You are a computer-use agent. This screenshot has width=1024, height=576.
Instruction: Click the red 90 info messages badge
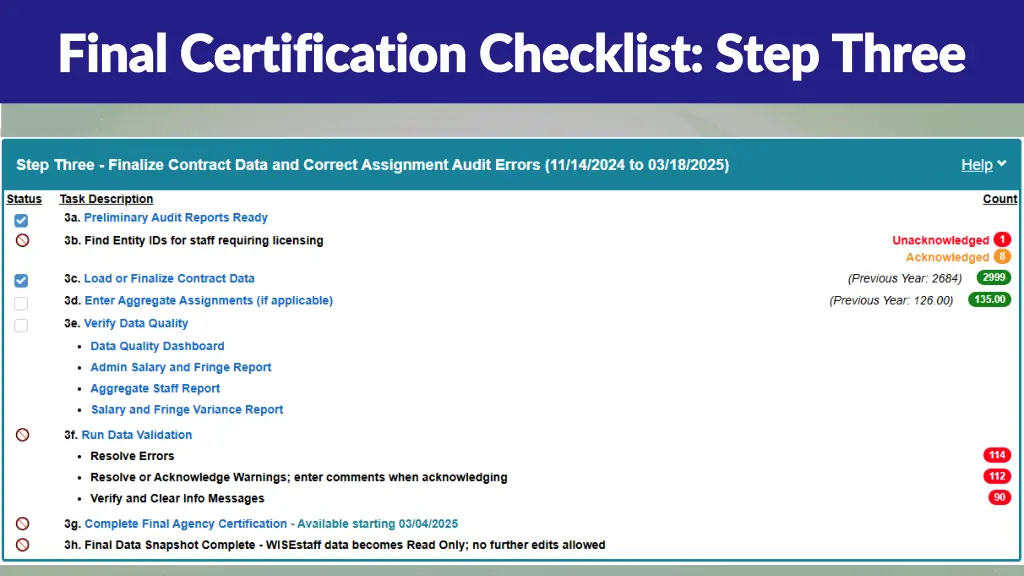[999, 498]
